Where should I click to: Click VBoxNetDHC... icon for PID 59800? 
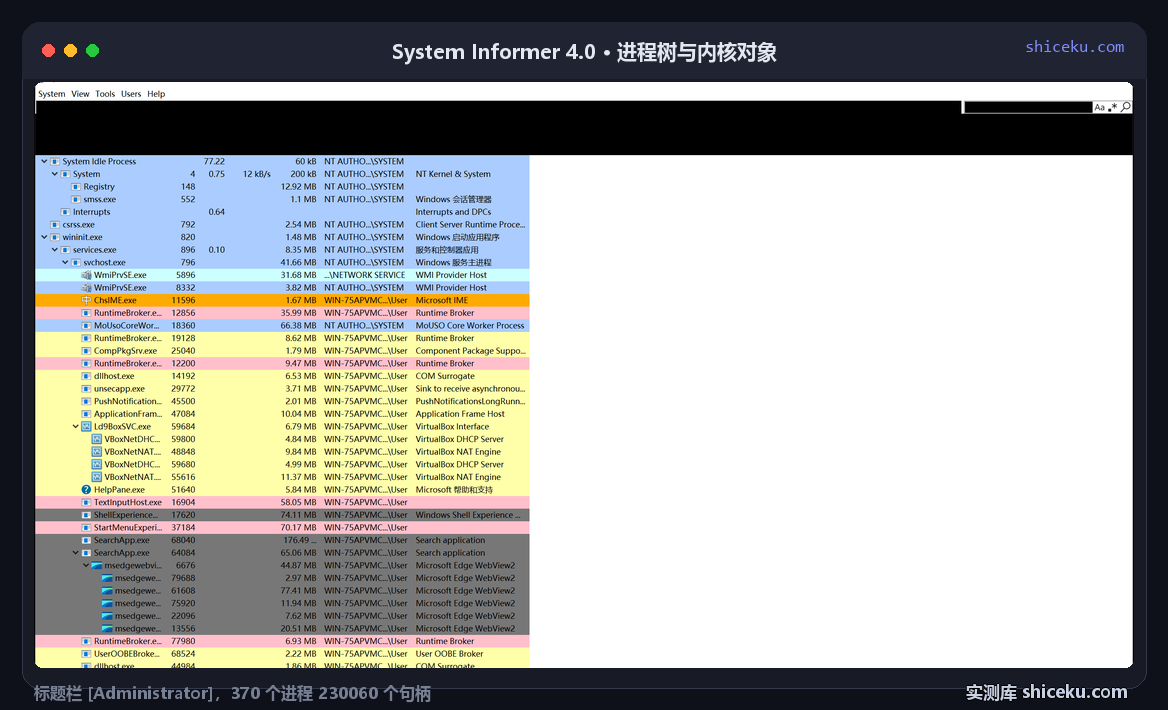(x=97, y=440)
